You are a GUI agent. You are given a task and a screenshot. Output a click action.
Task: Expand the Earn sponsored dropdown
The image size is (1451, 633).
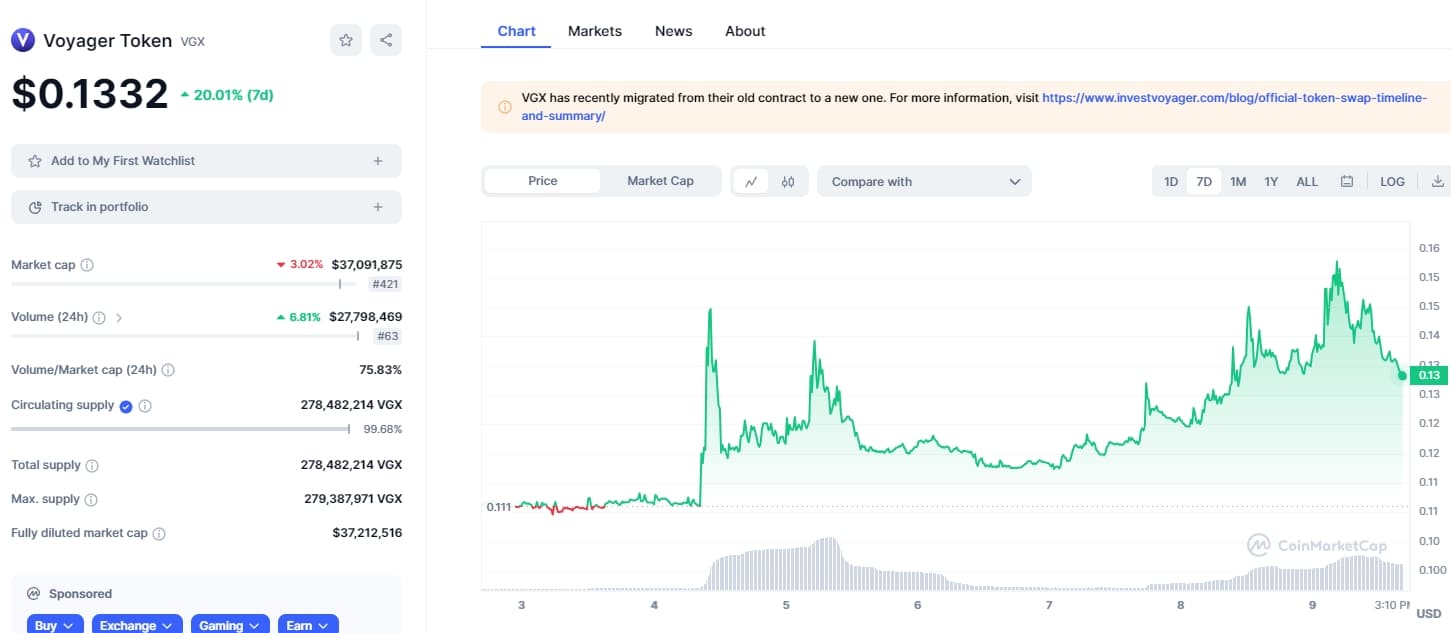tap(308, 625)
